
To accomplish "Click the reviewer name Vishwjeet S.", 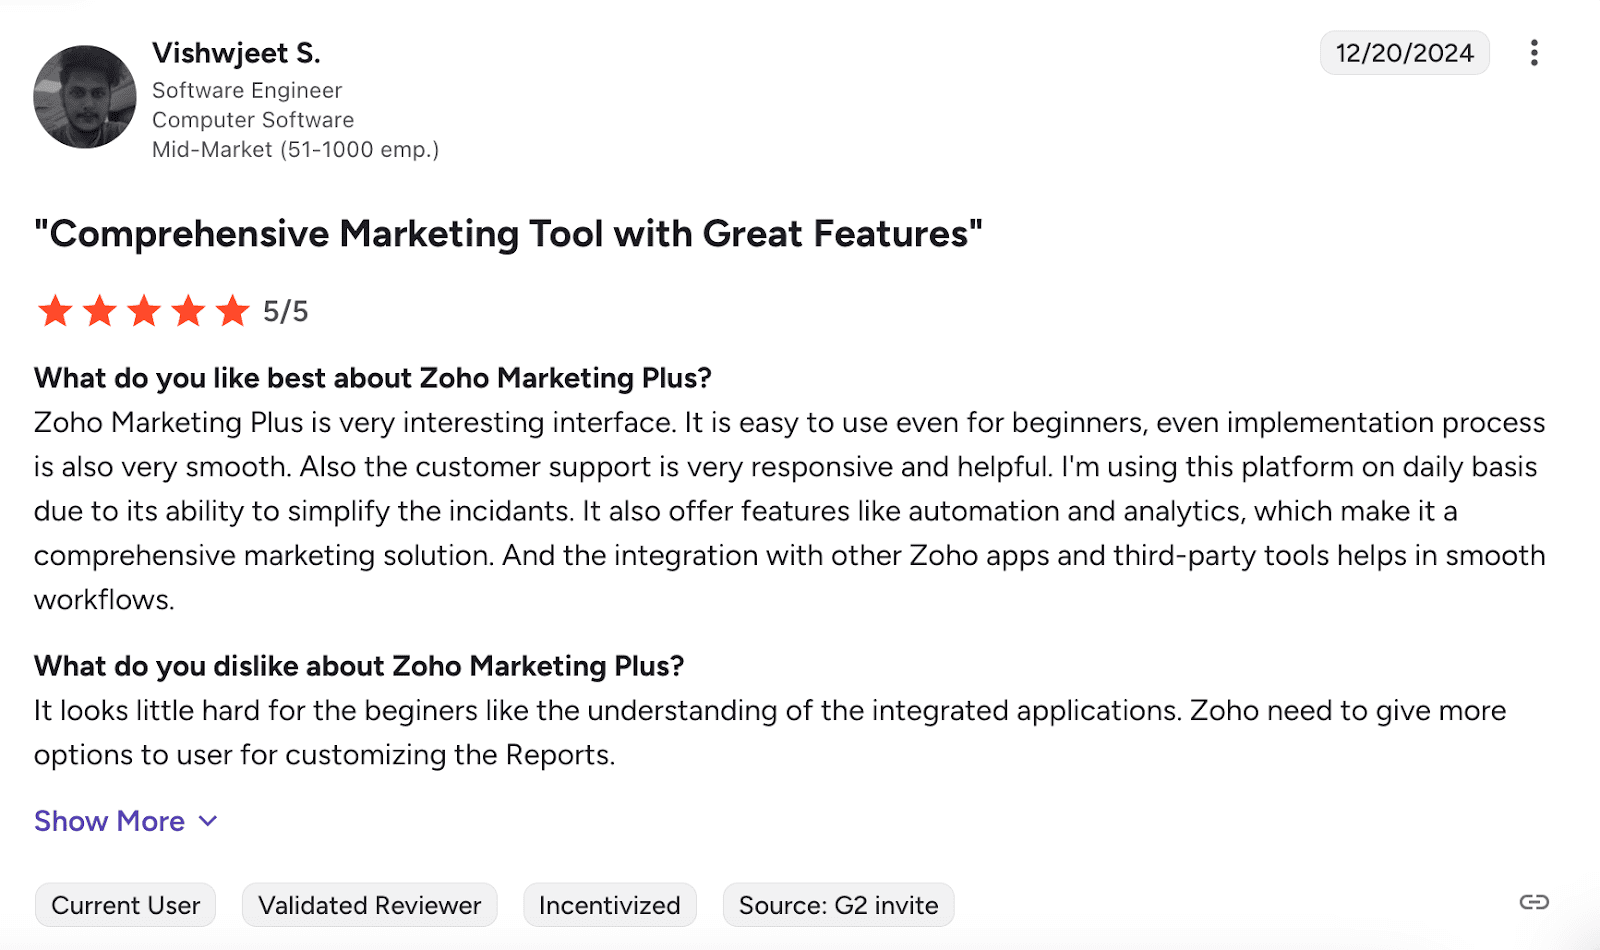I will pyautogui.click(x=236, y=53).
